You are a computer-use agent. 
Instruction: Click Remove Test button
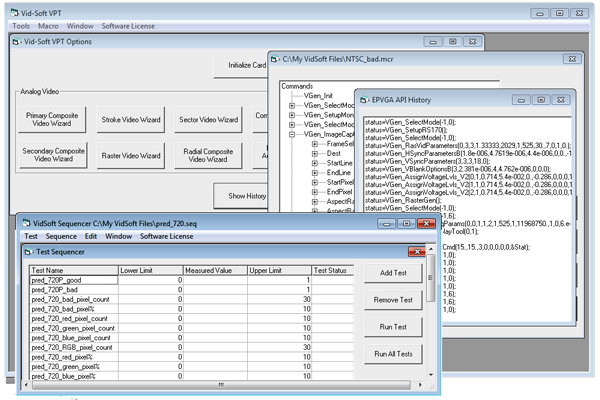click(x=393, y=300)
